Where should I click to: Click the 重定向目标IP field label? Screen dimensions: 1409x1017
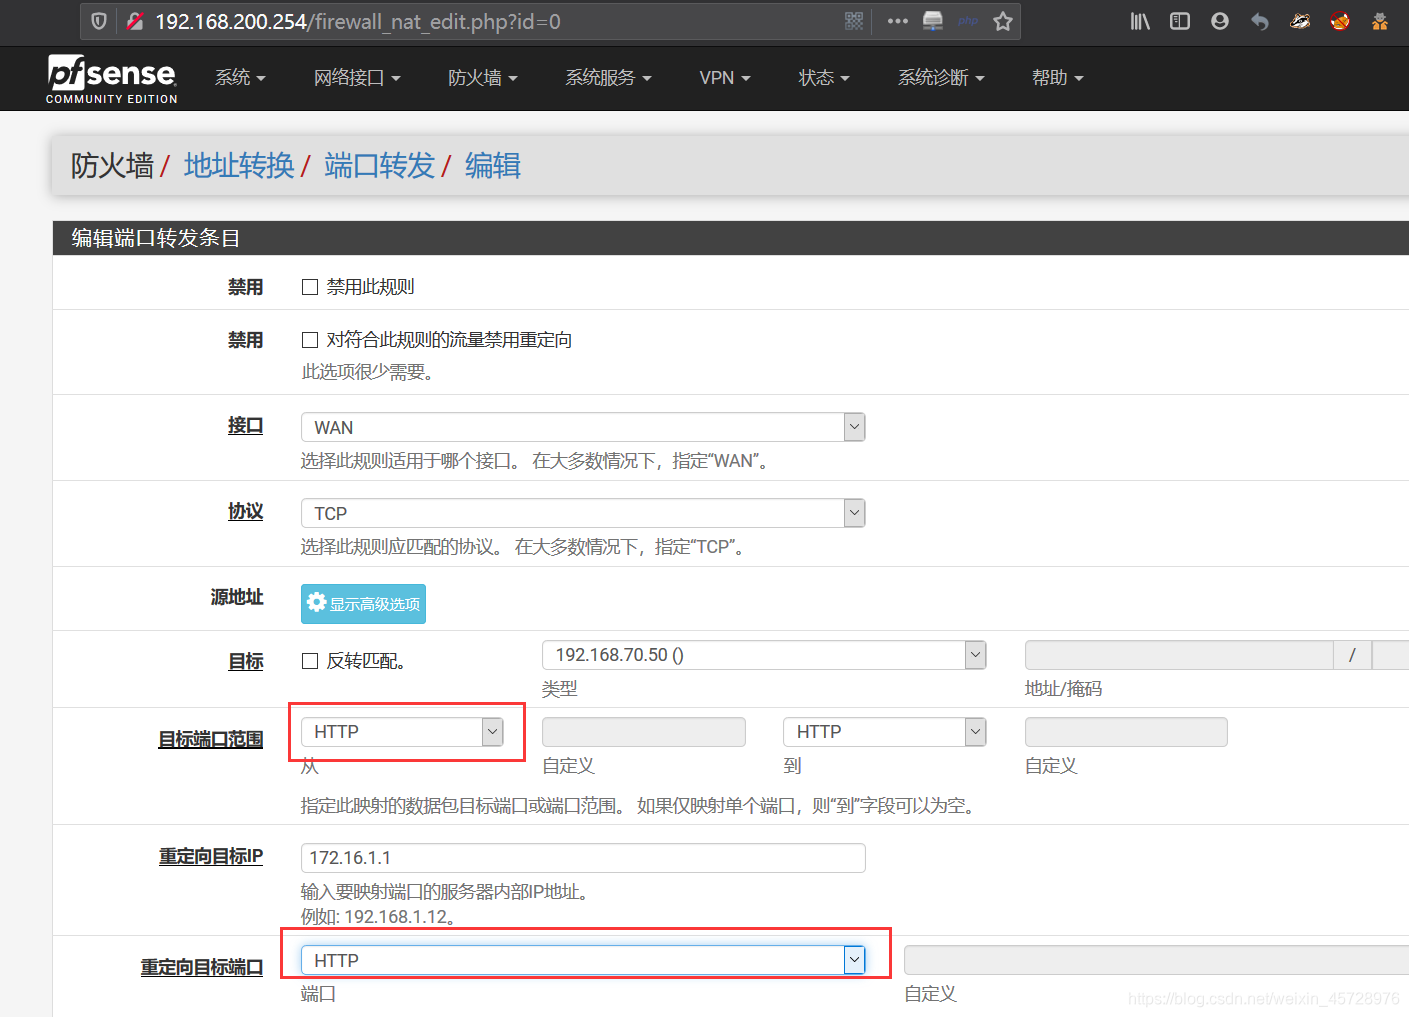point(210,857)
